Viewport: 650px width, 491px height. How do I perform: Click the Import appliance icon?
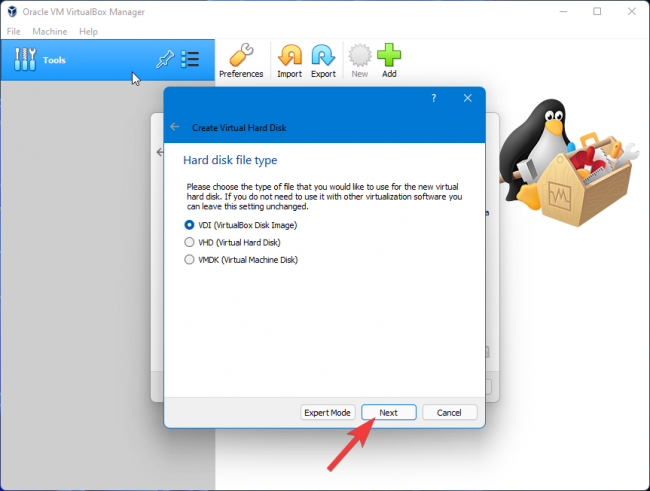[289, 61]
